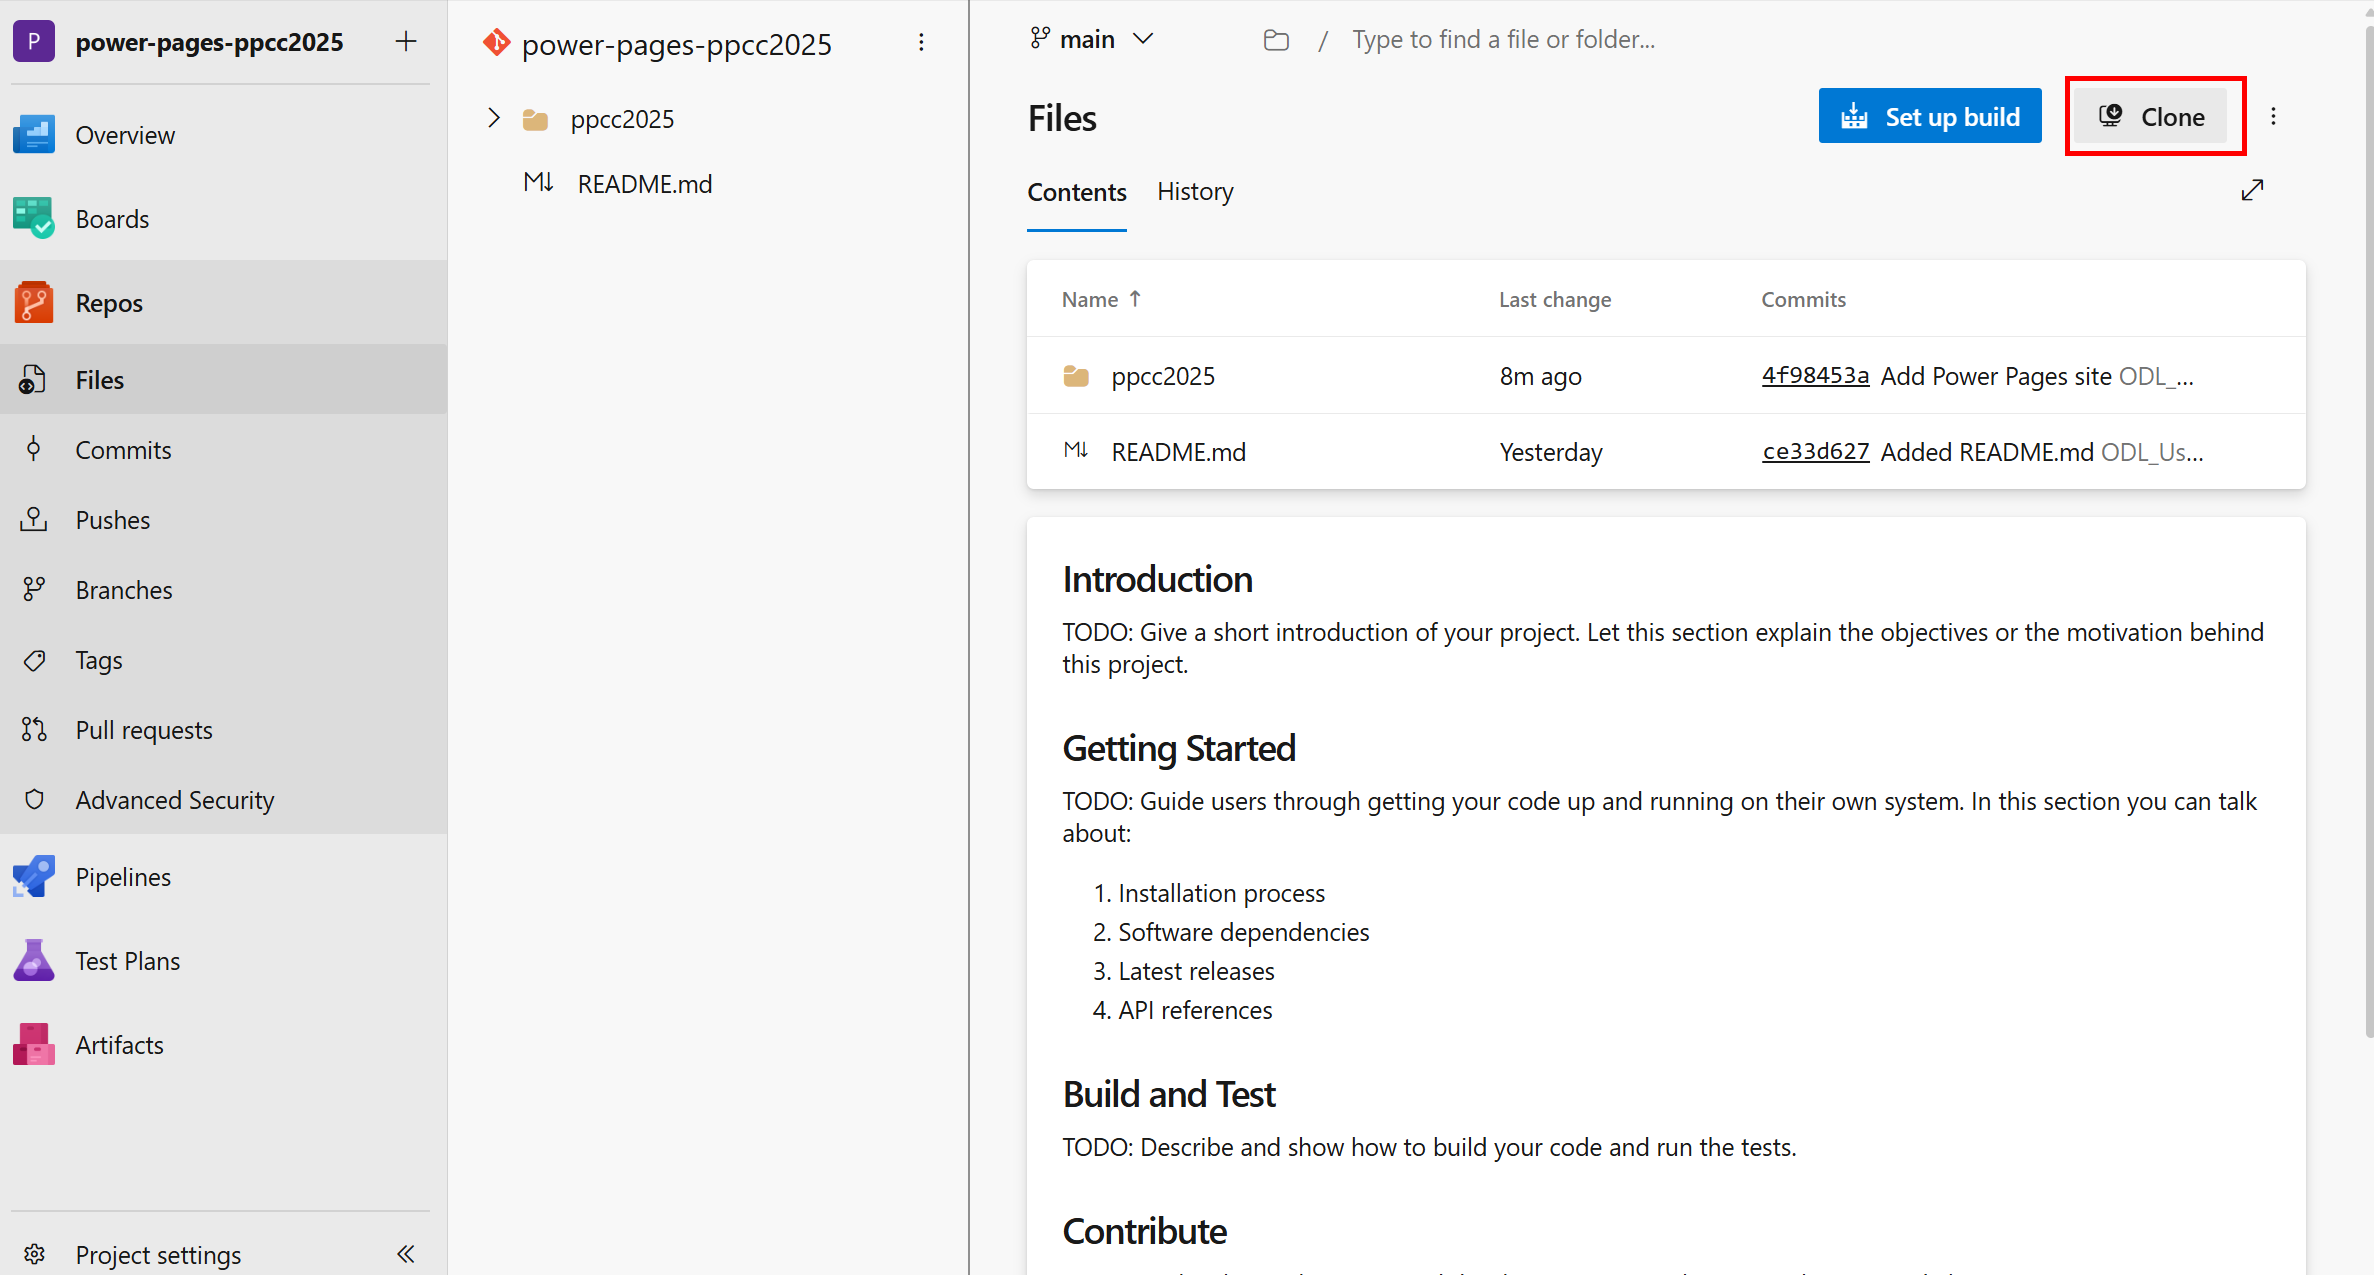
Task: Open the Boards hub icon
Action: point(34,218)
